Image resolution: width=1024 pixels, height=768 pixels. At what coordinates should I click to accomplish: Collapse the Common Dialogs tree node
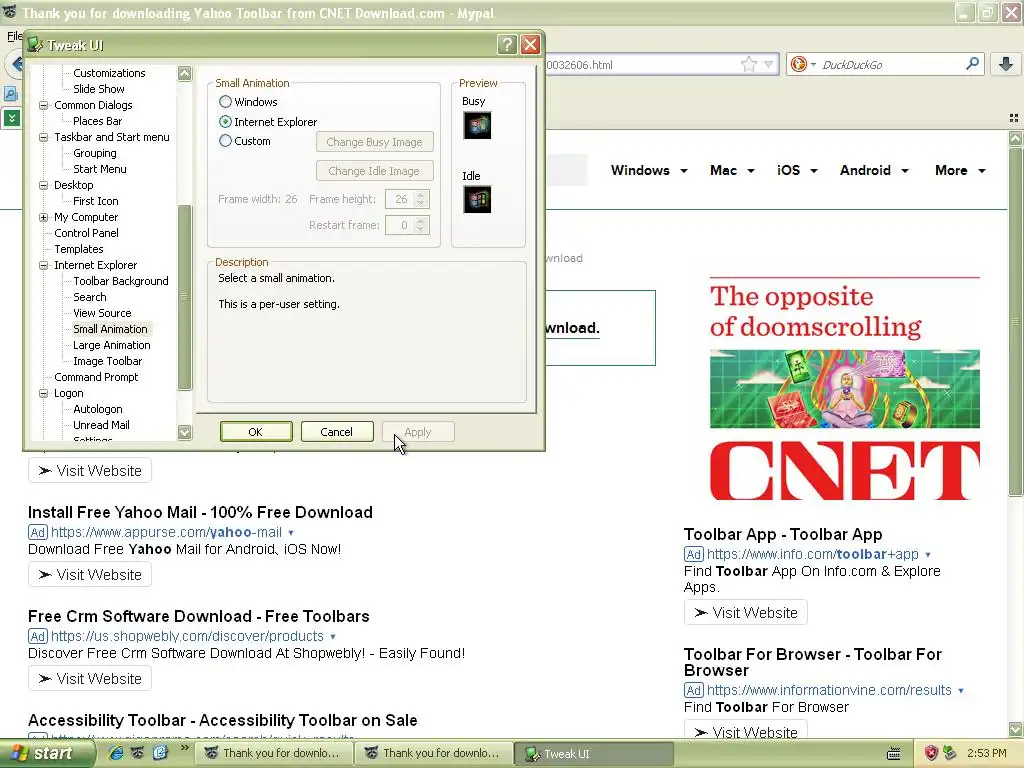coord(44,105)
